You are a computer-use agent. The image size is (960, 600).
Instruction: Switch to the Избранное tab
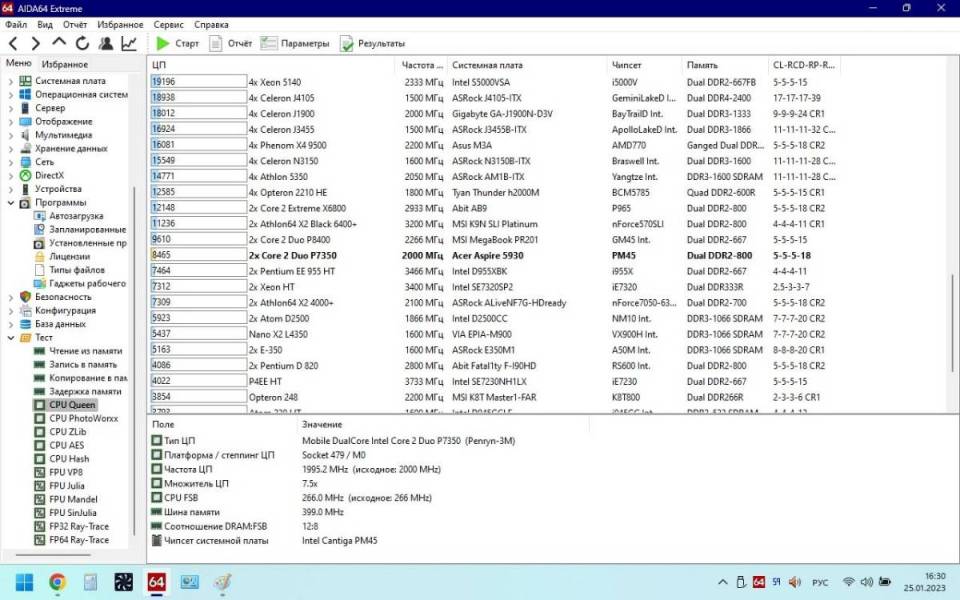click(x=65, y=64)
